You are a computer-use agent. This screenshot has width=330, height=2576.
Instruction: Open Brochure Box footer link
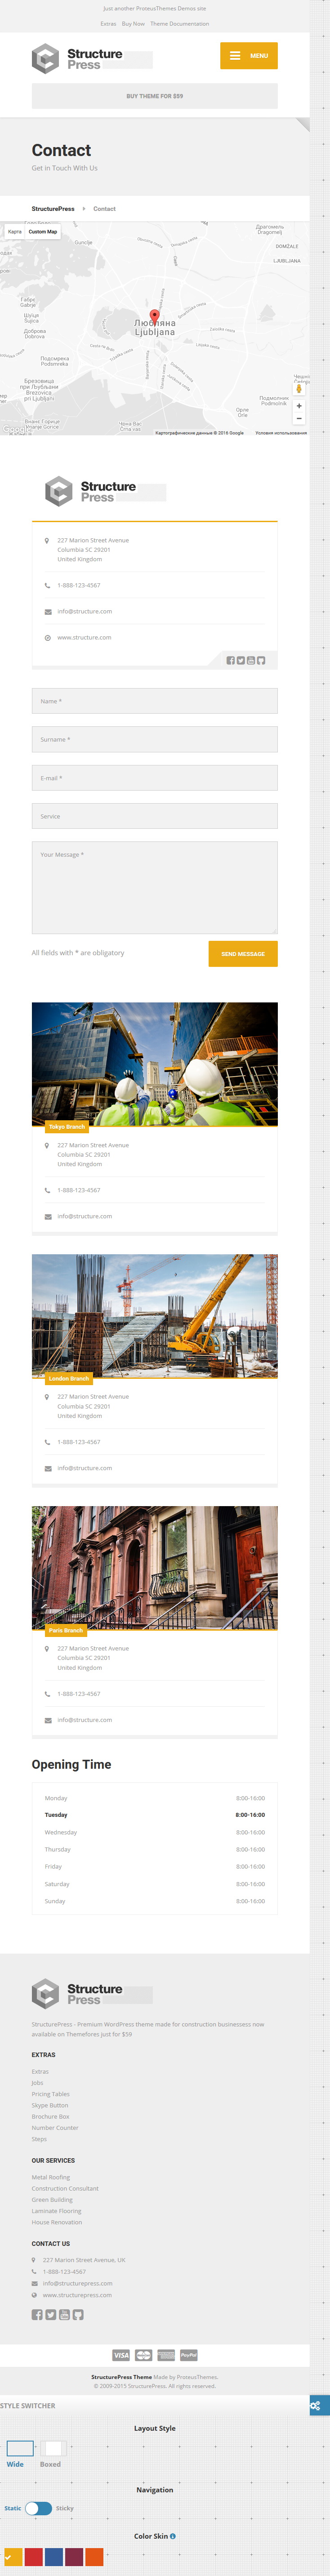[50, 2117]
